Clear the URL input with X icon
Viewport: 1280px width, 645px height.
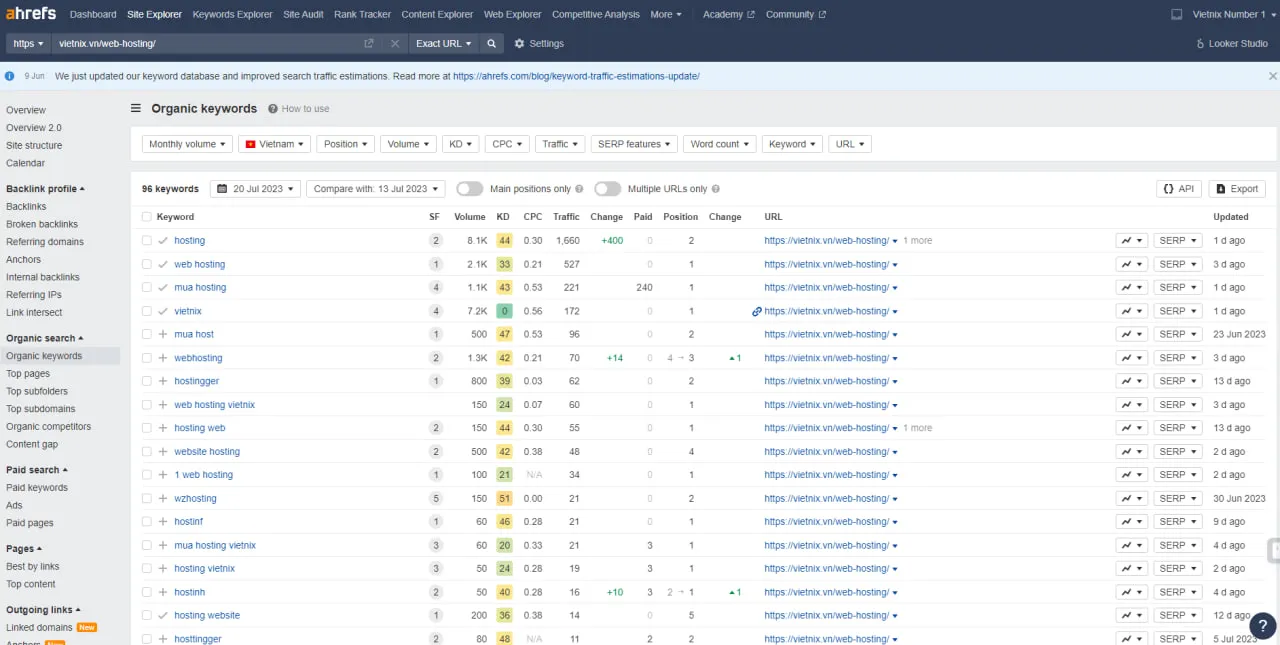click(x=395, y=44)
